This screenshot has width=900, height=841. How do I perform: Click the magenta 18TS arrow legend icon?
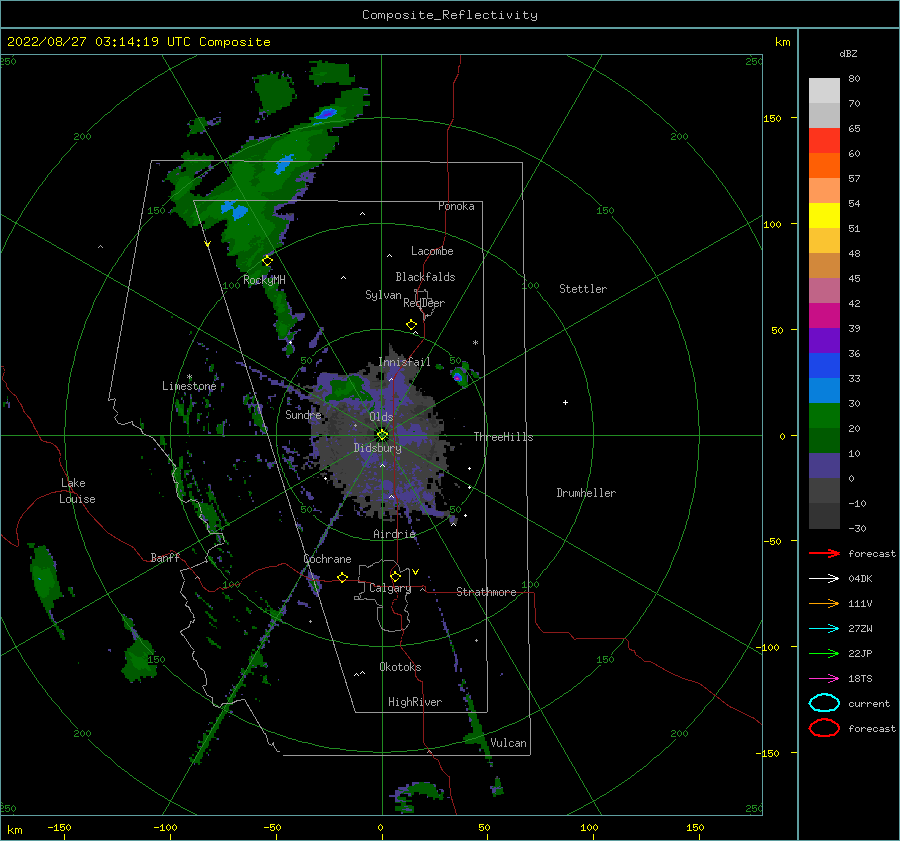824,679
